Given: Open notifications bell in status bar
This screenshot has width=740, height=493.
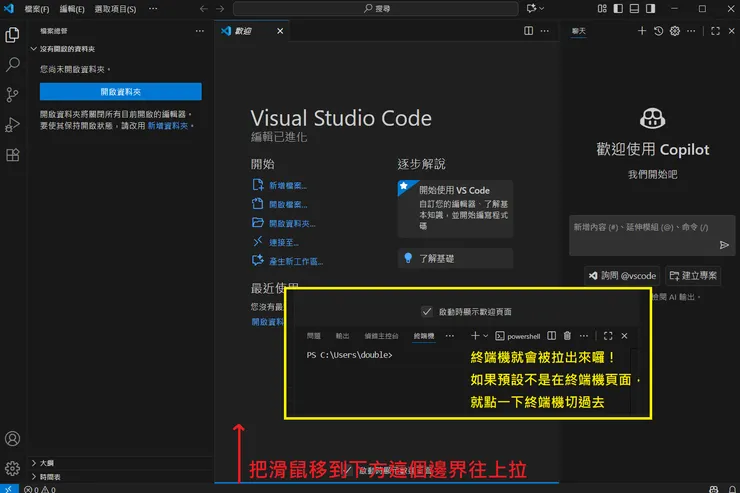Looking at the screenshot, I should [732, 489].
